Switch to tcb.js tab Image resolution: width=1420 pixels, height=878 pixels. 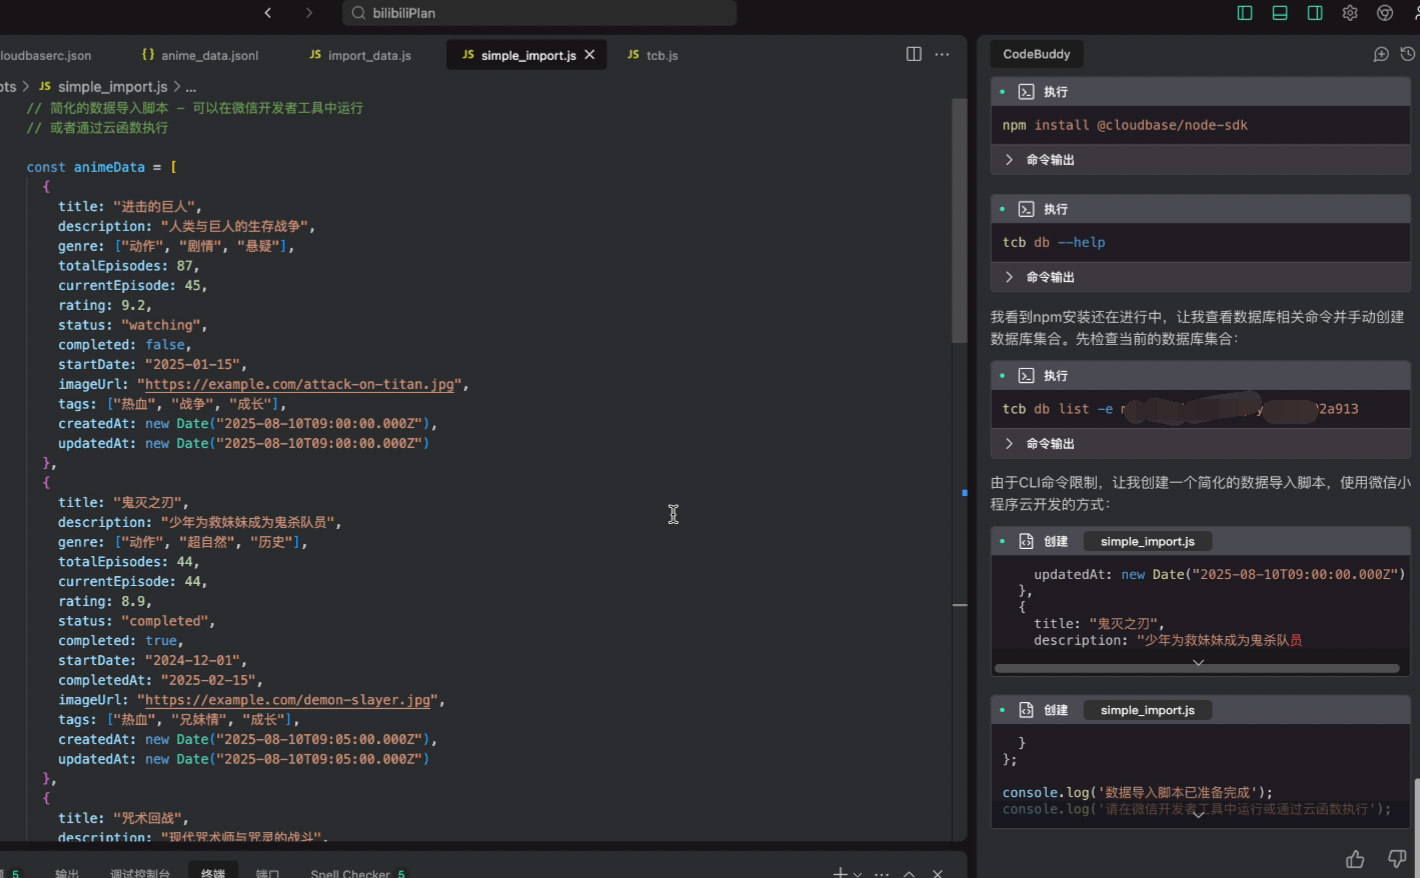pos(653,55)
